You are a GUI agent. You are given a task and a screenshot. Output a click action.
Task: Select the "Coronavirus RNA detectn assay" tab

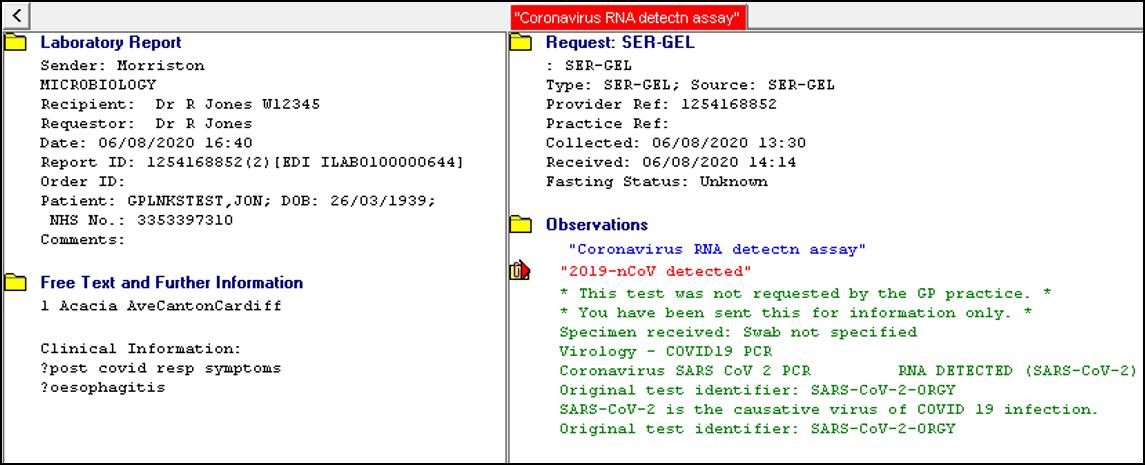point(629,18)
